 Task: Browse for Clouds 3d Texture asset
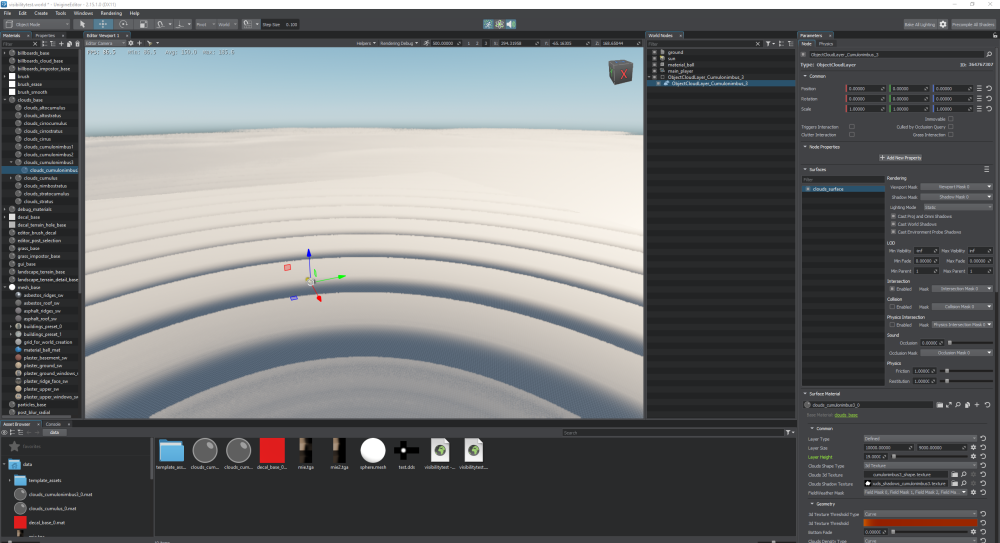pyautogui.click(x=954, y=474)
